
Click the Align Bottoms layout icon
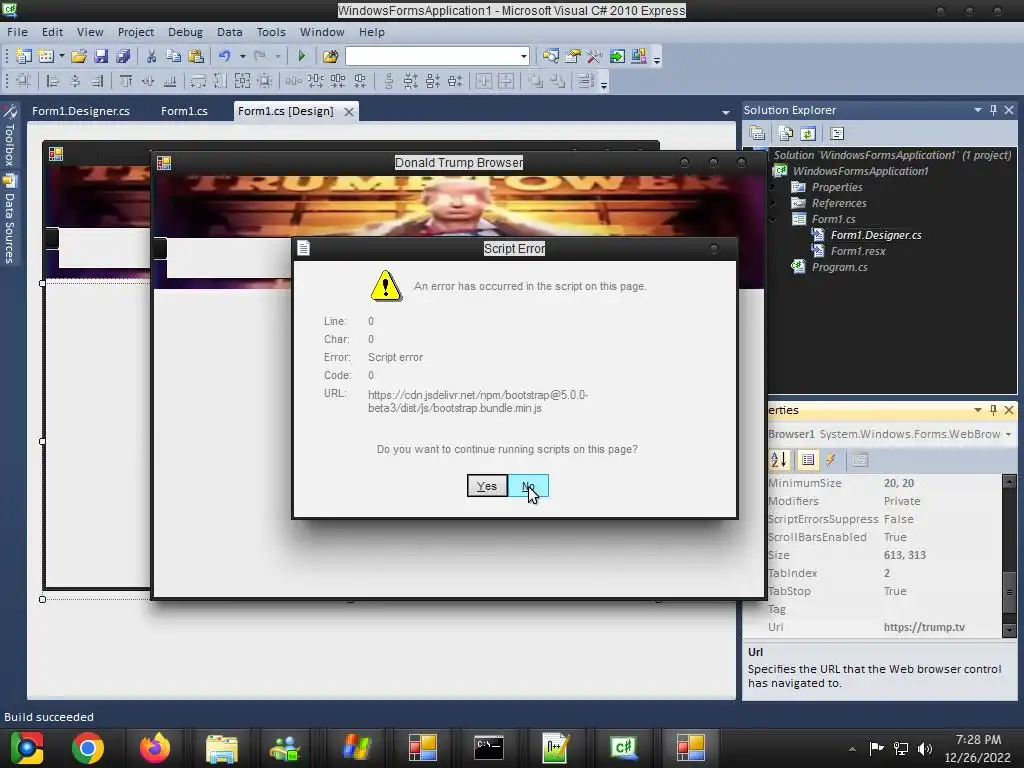click(170, 81)
